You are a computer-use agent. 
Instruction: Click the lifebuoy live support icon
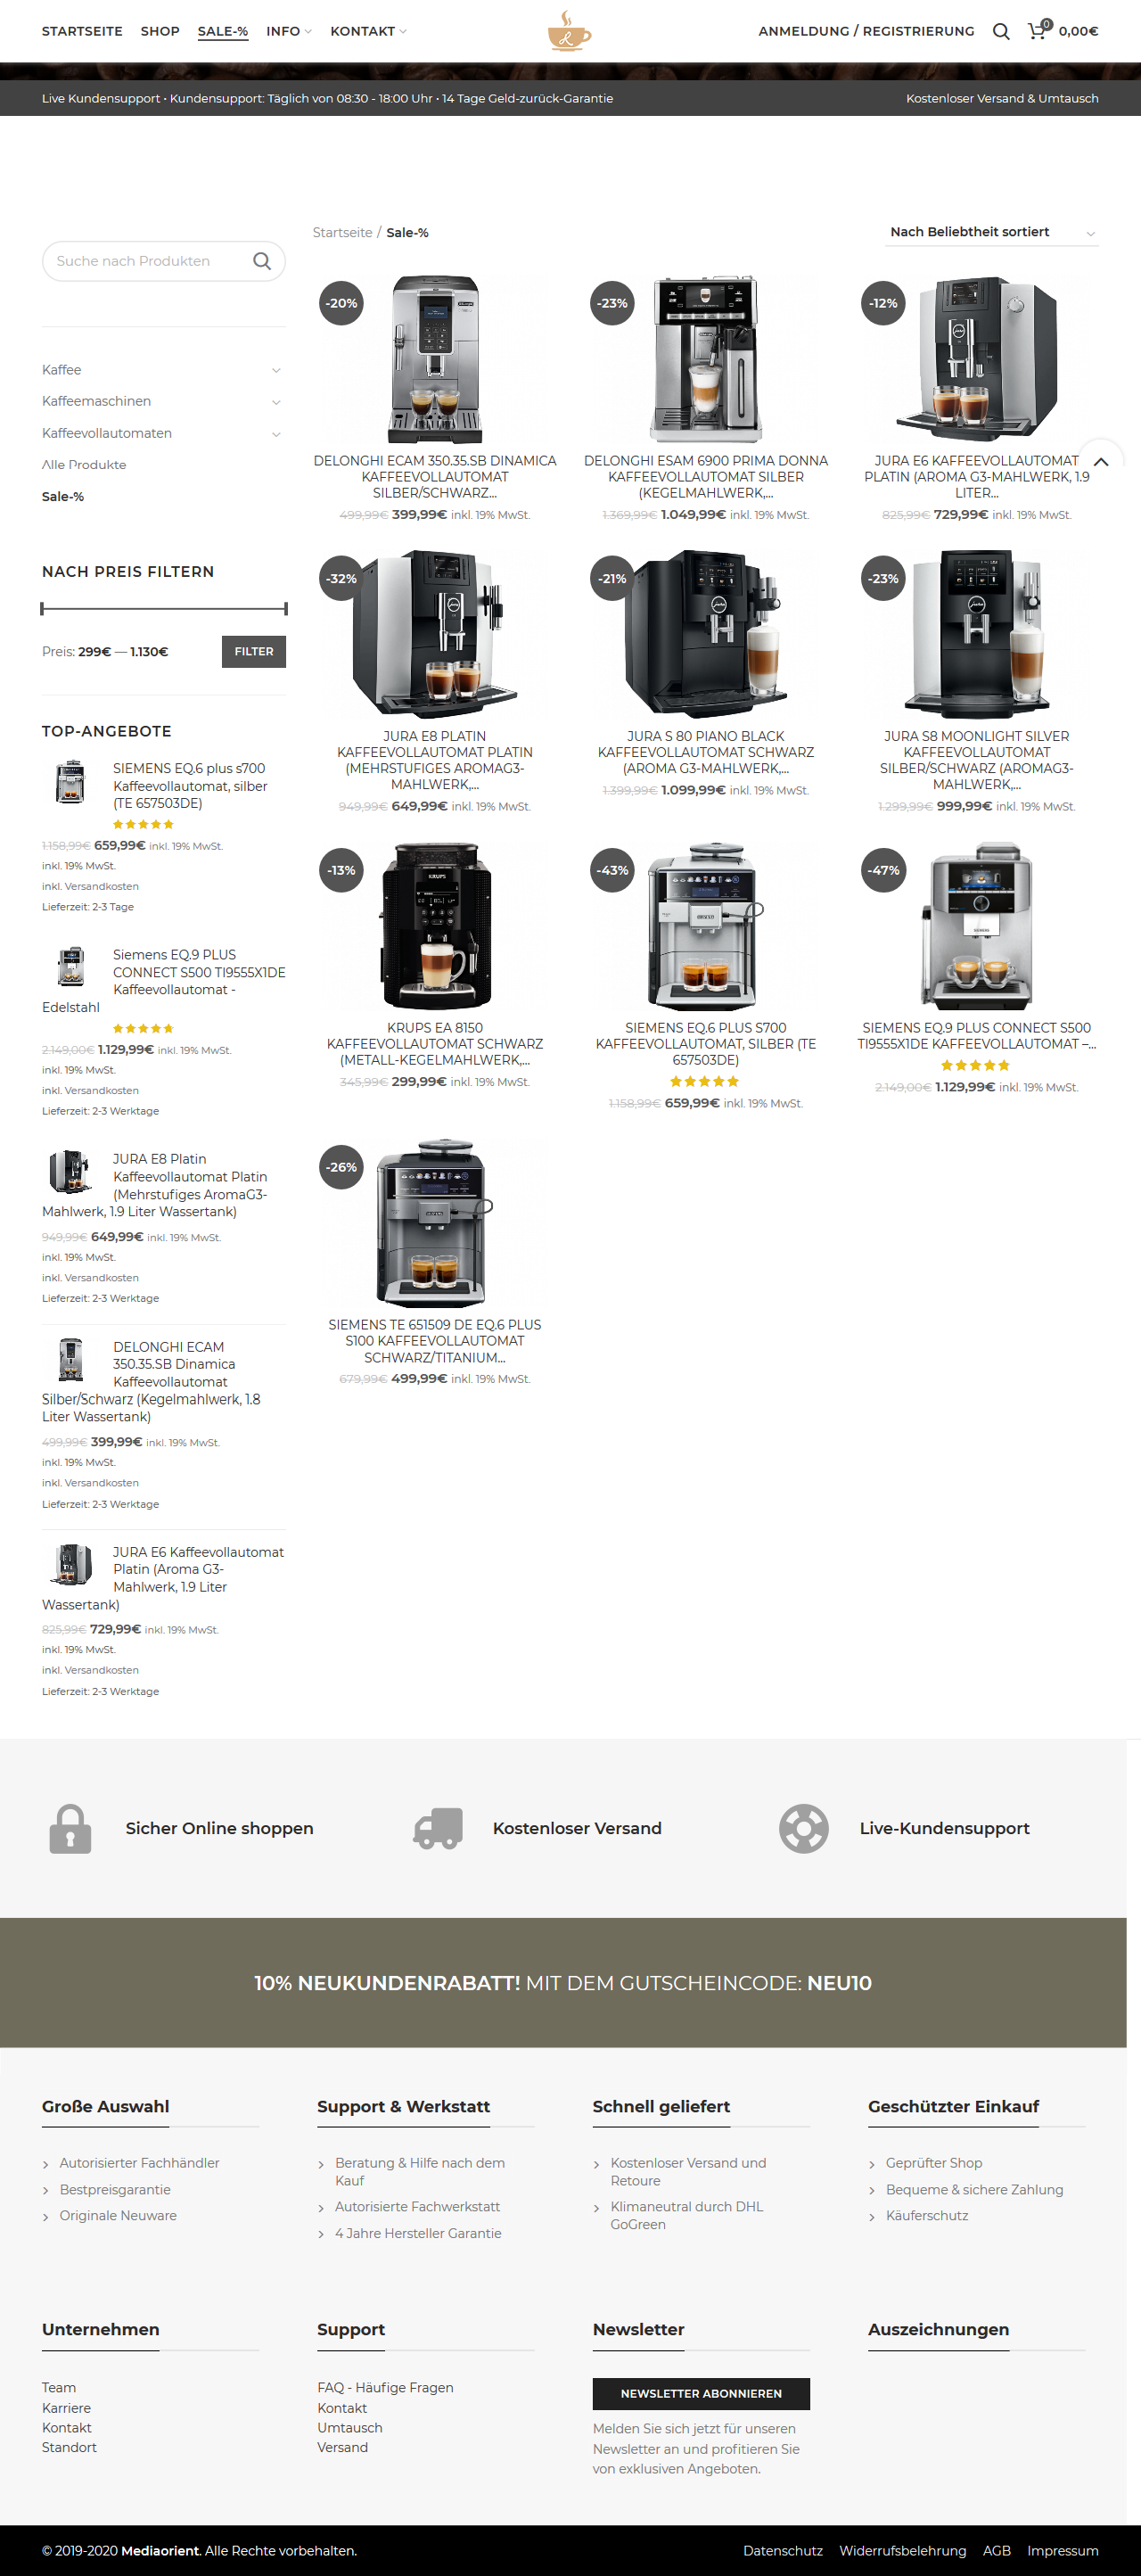point(804,1828)
